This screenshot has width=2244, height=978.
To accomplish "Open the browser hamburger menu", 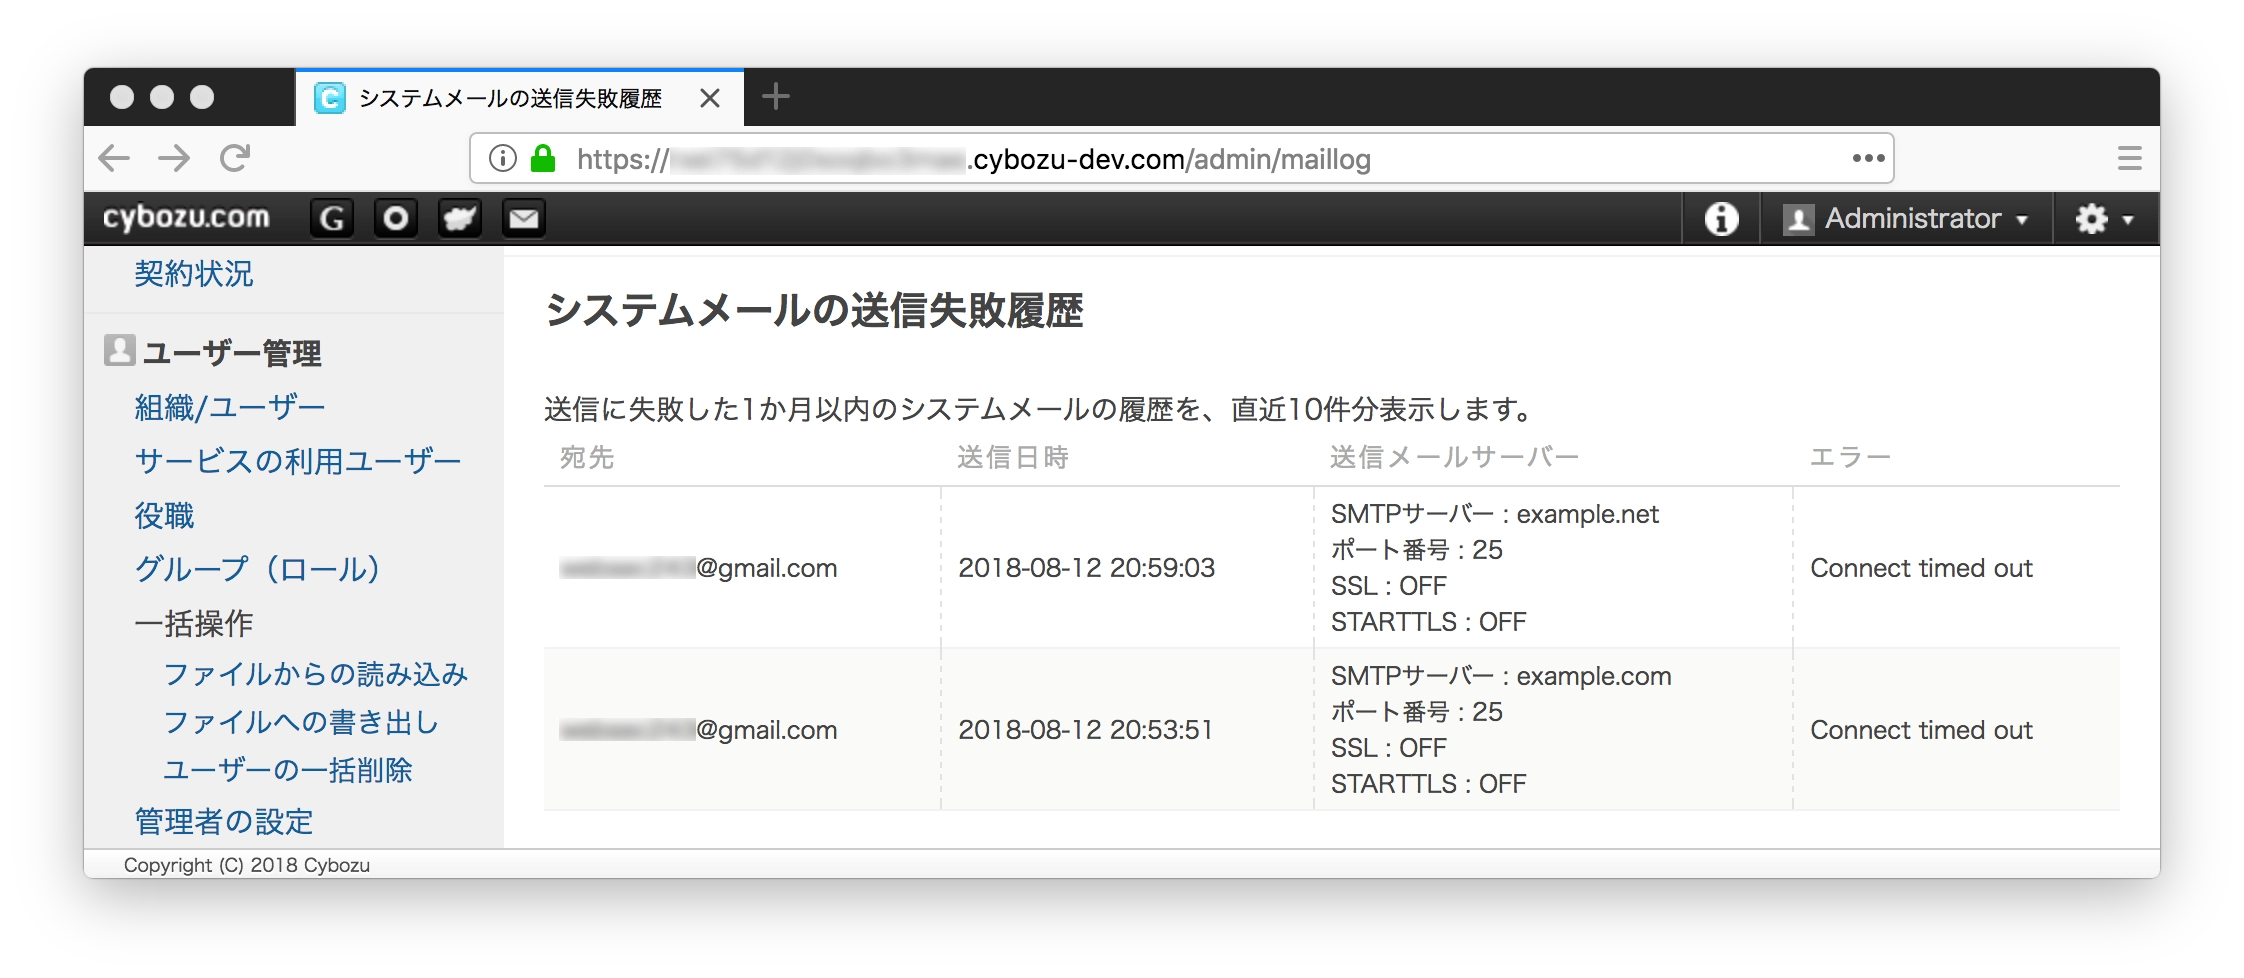I will point(2129,158).
